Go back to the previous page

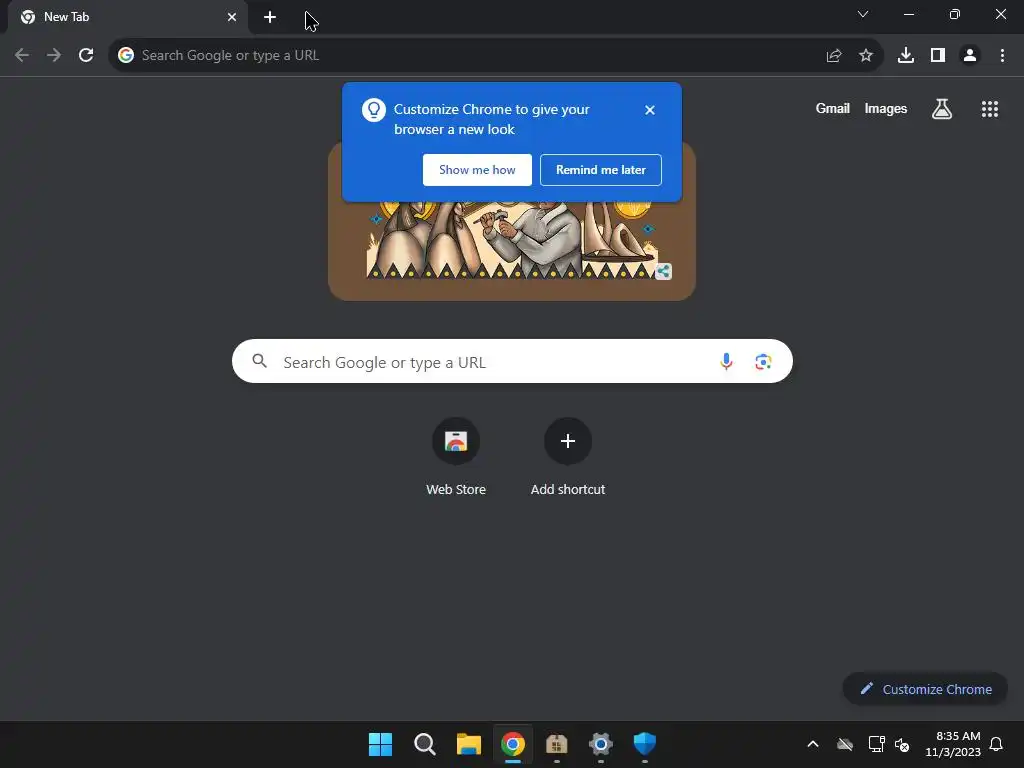(x=22, y=56)
